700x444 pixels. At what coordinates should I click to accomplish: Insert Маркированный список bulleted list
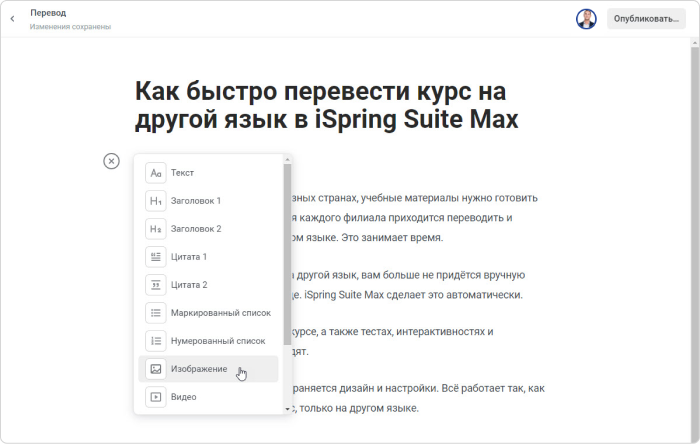(x=208, y=313)
